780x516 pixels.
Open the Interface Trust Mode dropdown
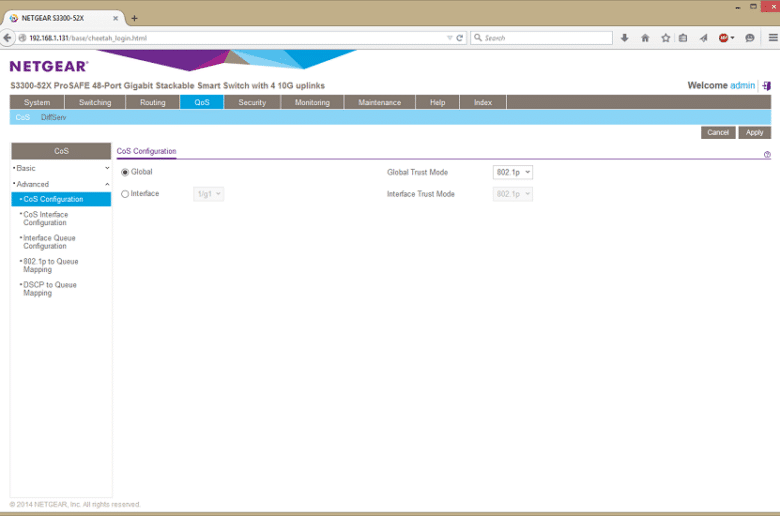coord(512,194)
